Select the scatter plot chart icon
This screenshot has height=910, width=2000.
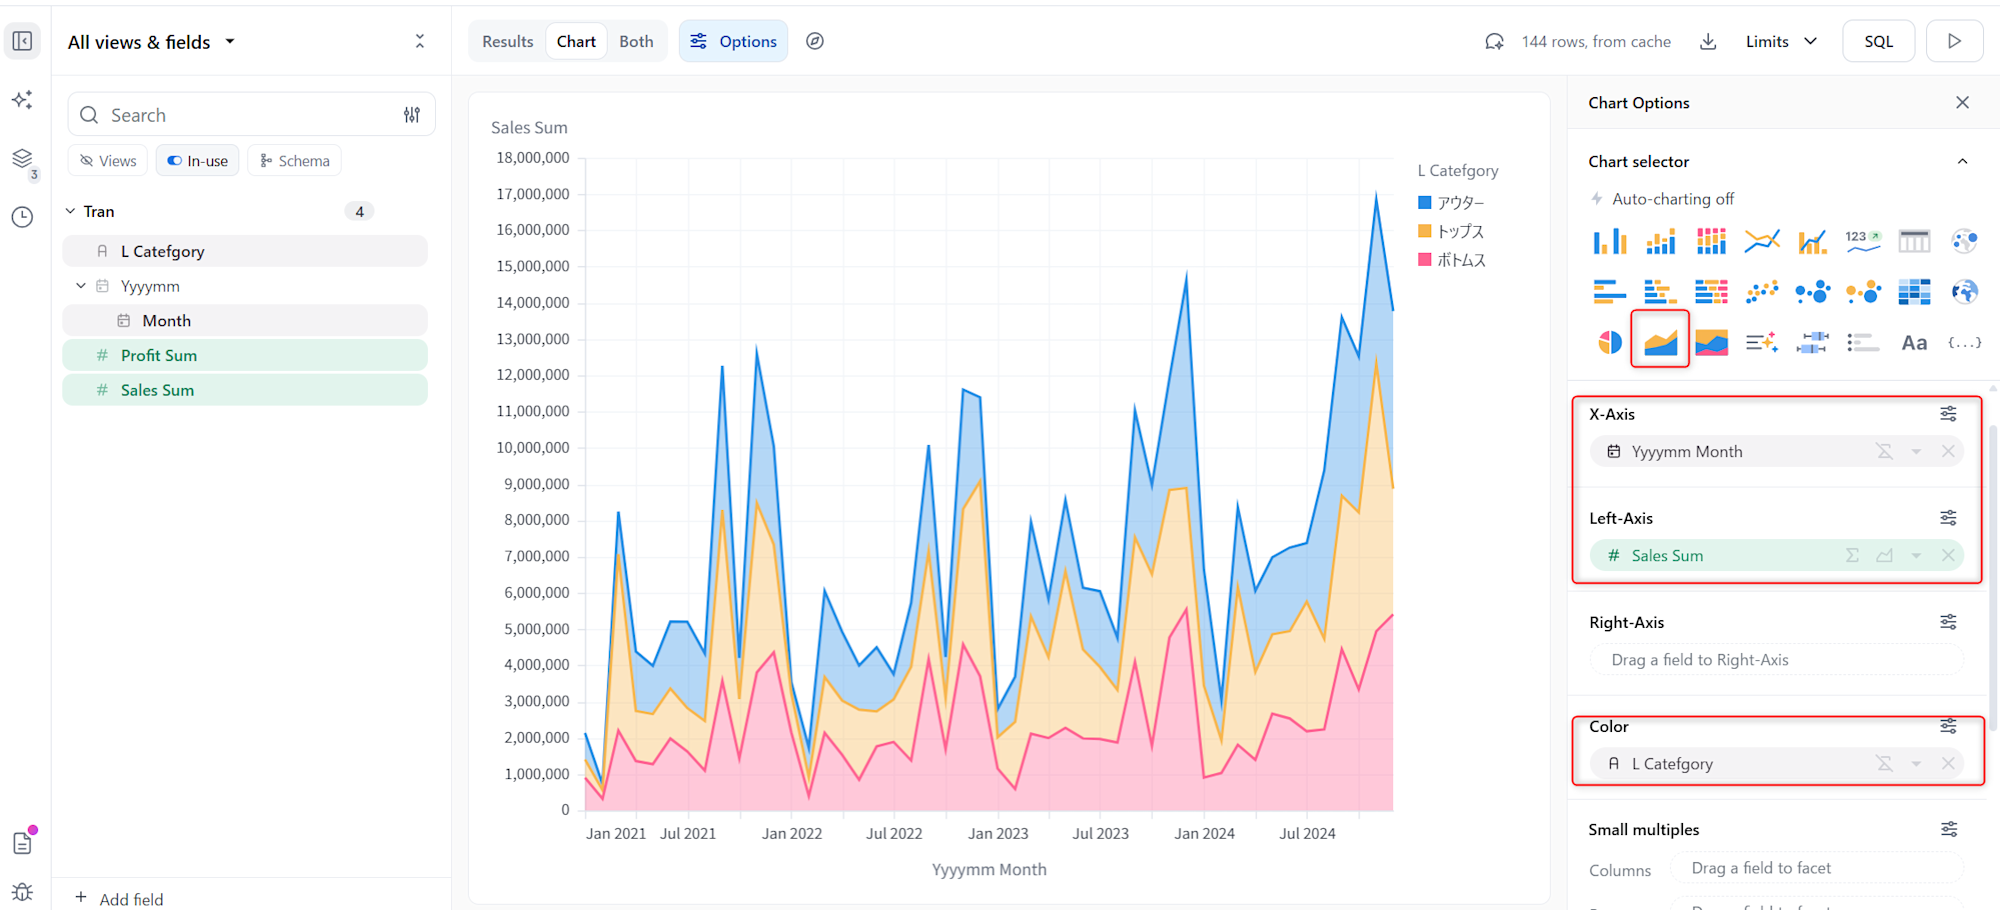click(1761, 291)
